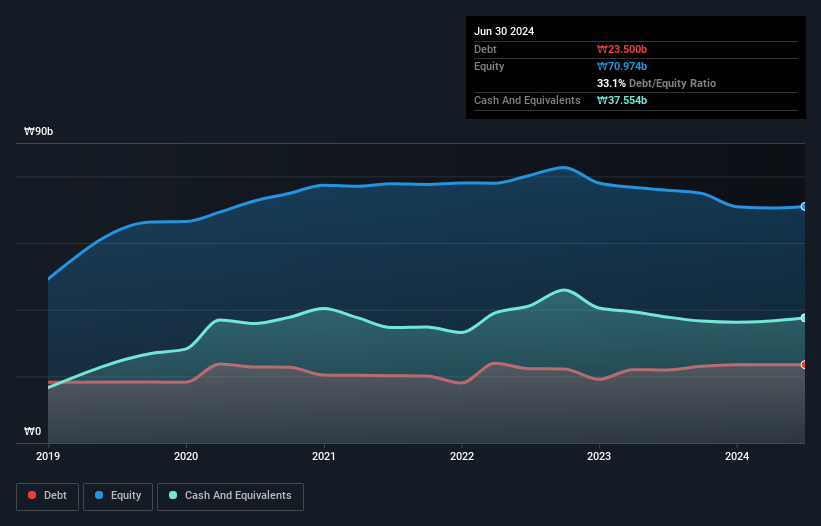Click the 2024 x-axis label
This screenshot has width=821, height=526.
pyautogui.click(x=737, y=456)
